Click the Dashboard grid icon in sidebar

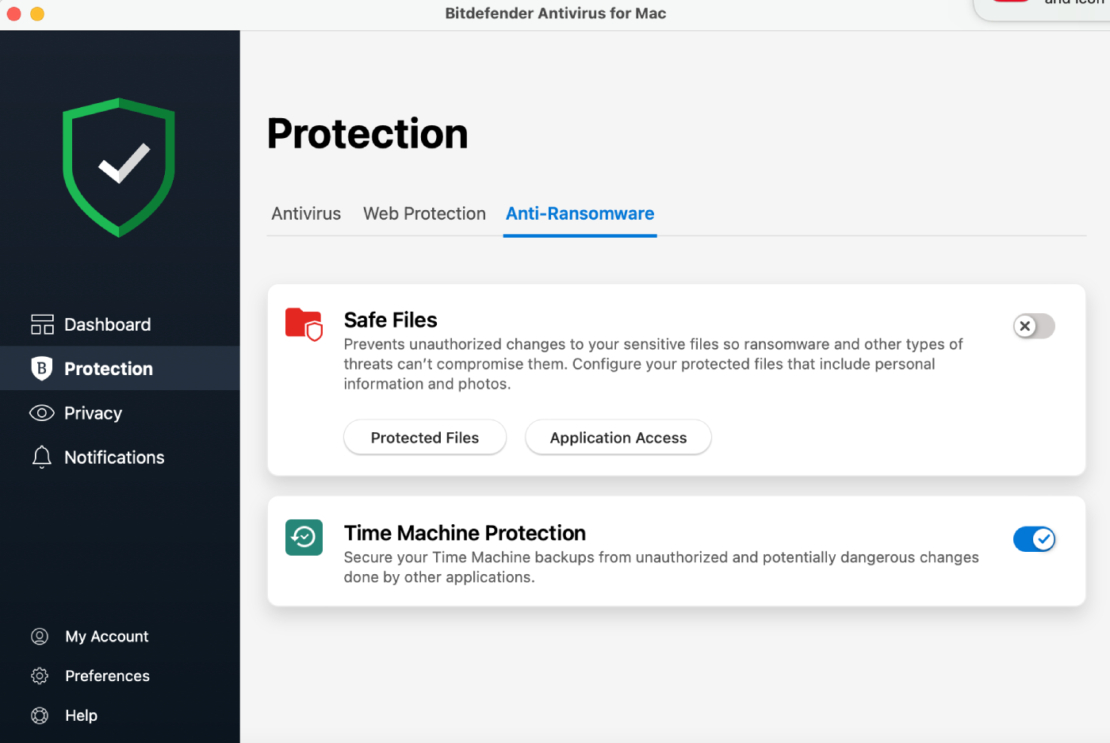click(x=41, y=323)
